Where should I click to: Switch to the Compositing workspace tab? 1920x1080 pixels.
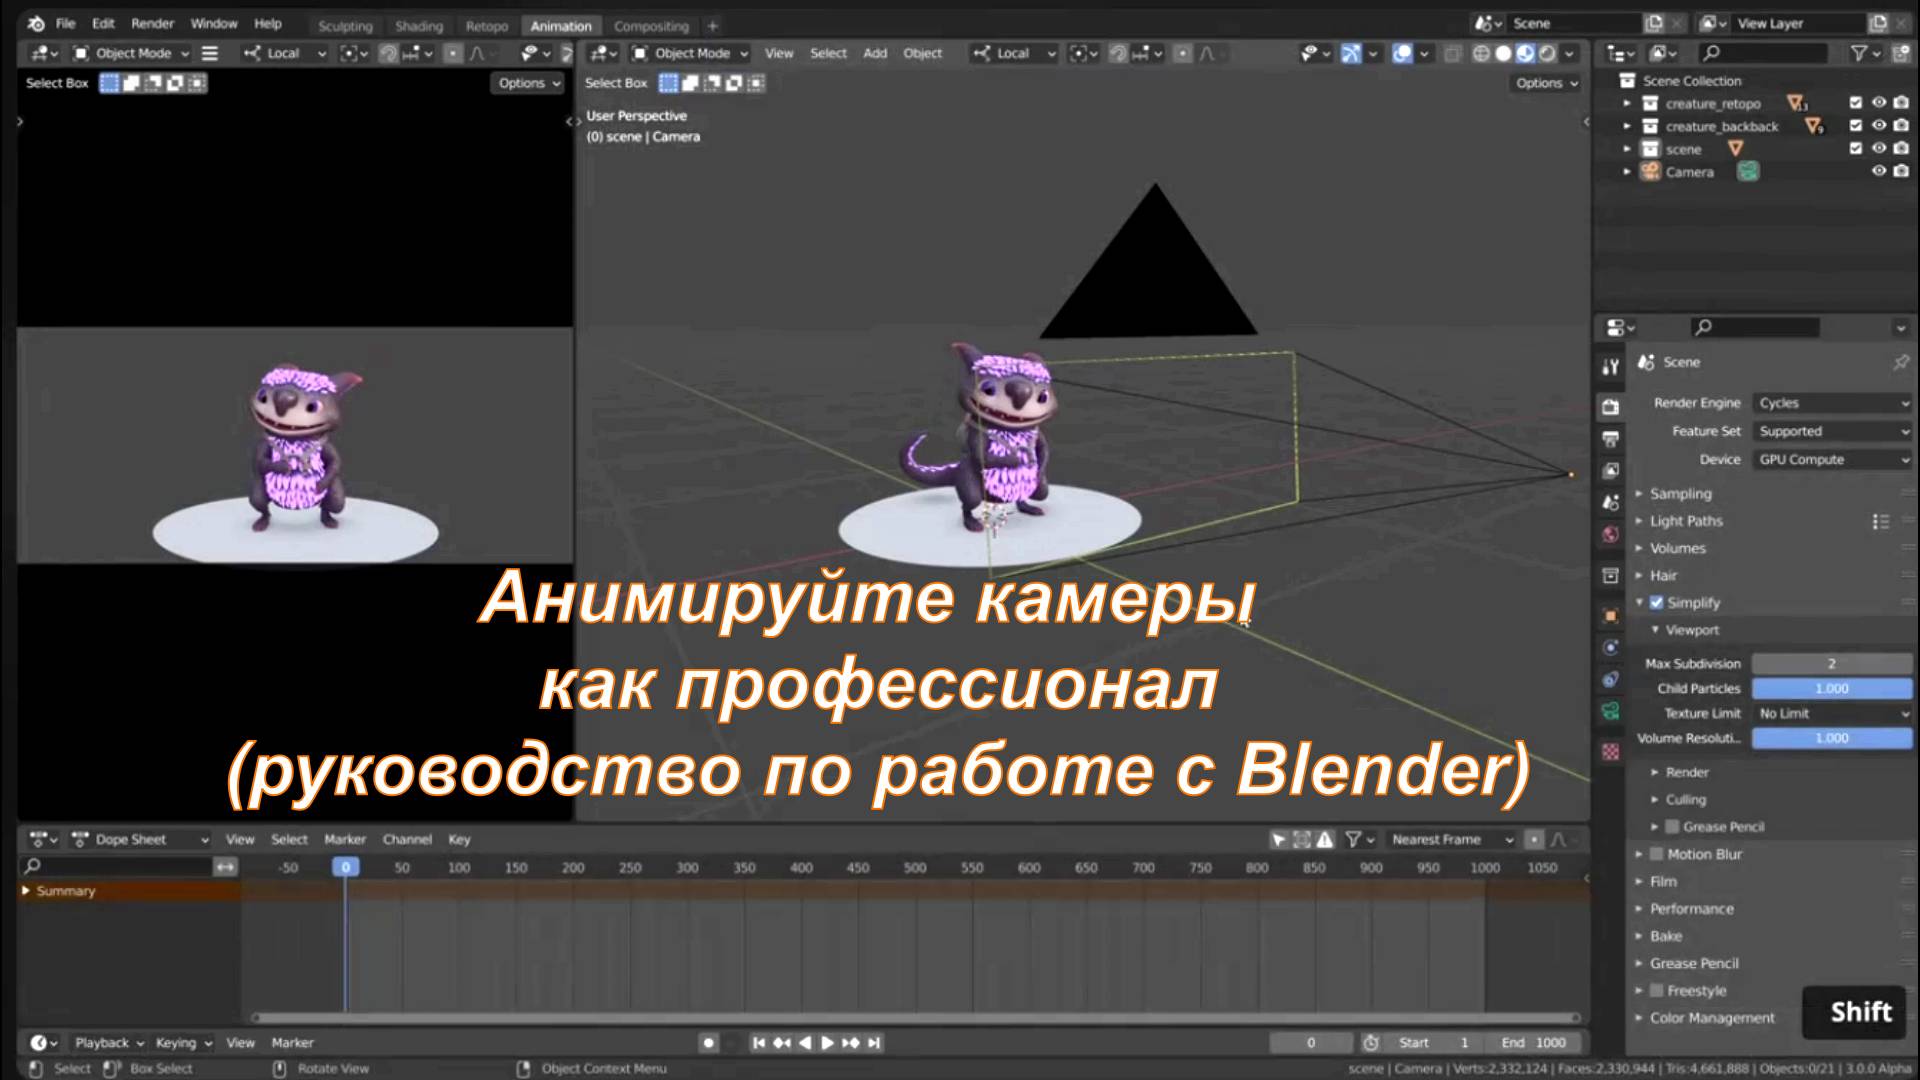pos(651,26)
